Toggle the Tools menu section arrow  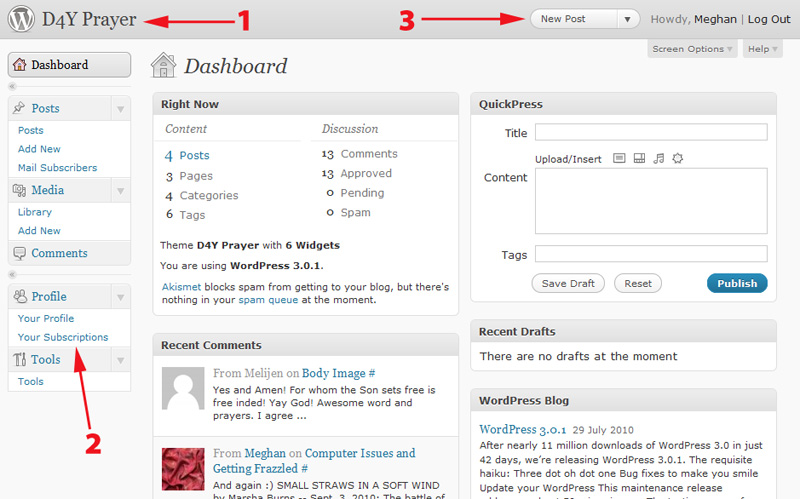click(121, 360)
